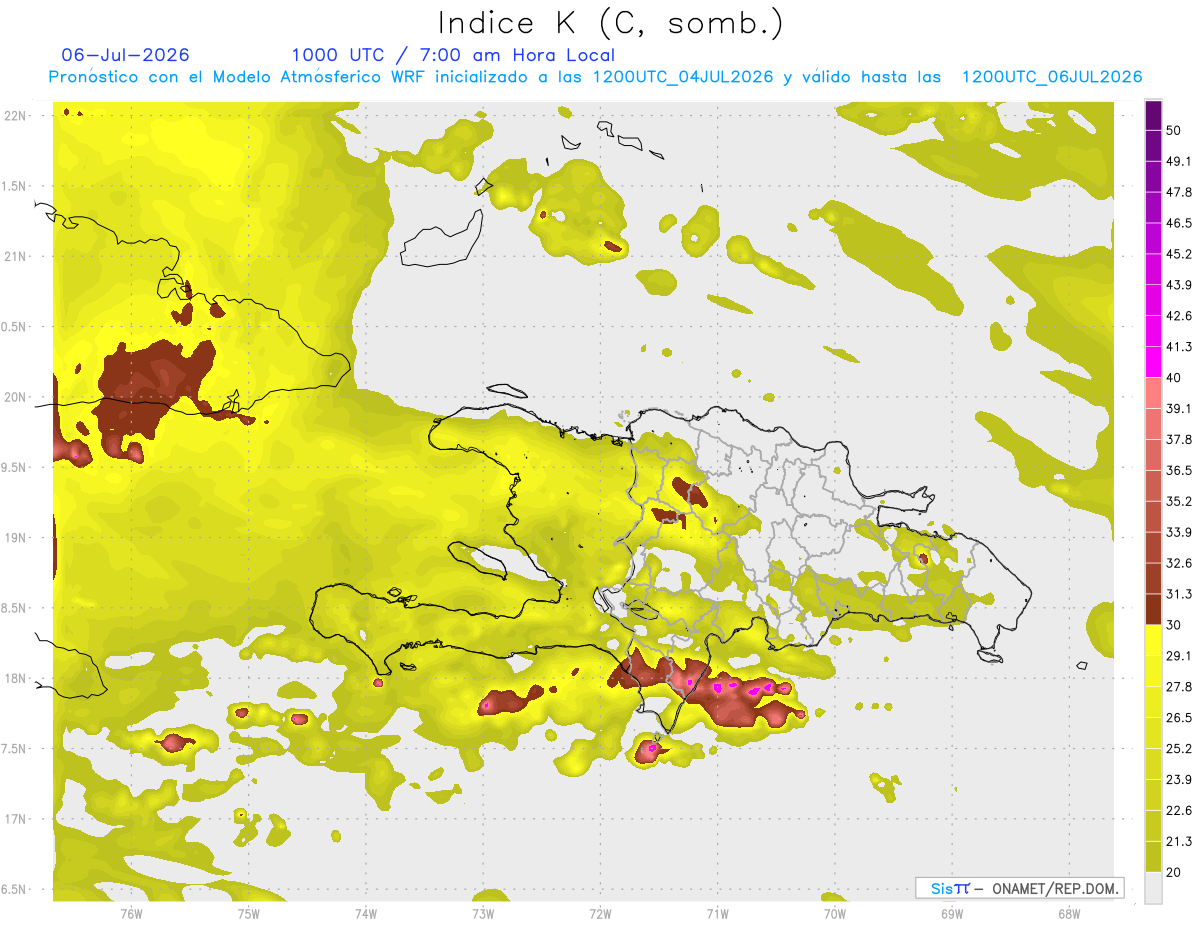The image size is (1200, 927).
Task: Select the '41.3' colorbar value
Action: (x=1179, y=347)
